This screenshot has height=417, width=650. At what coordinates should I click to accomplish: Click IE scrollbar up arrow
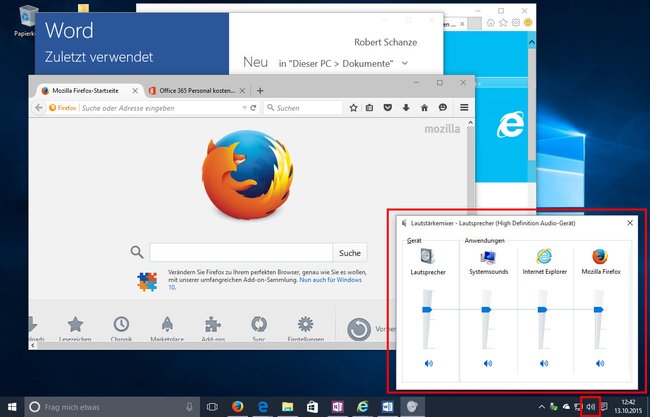[x=532, y=42]
